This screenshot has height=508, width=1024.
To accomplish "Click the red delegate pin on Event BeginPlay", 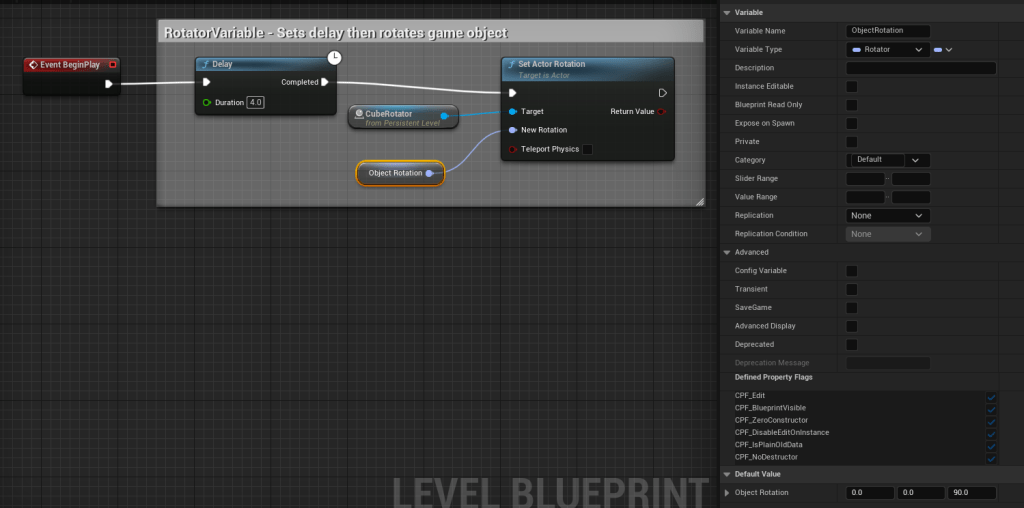I will (113, 65).
